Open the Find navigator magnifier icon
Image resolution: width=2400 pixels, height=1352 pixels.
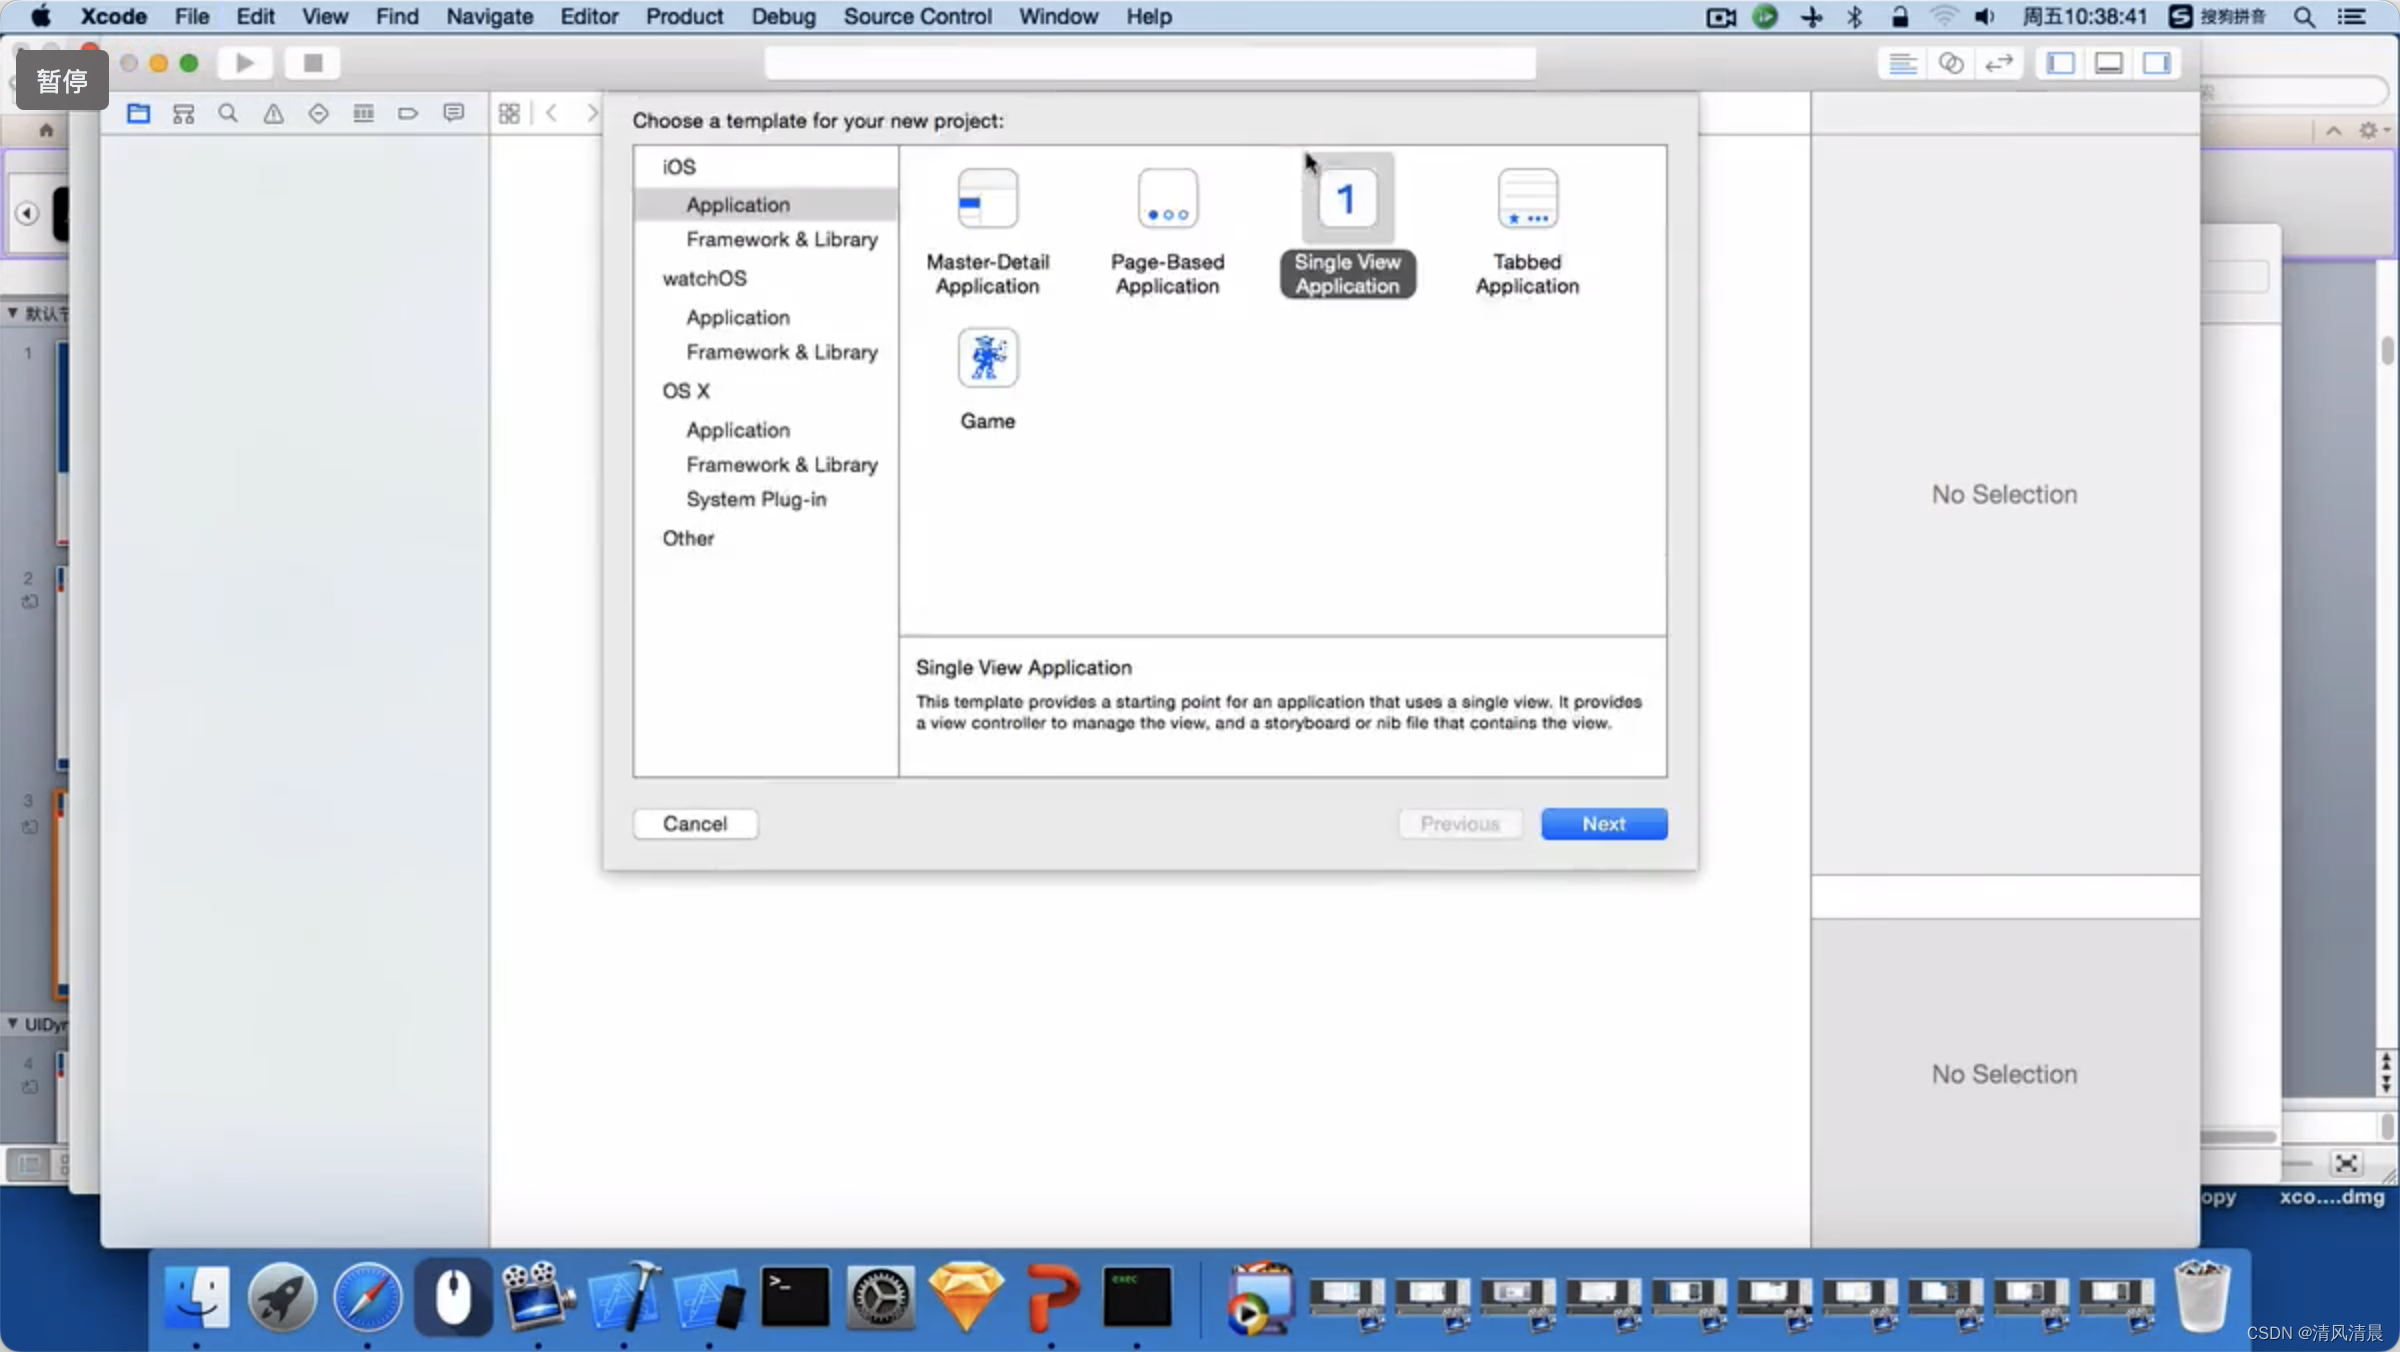(x=228, y=113)
